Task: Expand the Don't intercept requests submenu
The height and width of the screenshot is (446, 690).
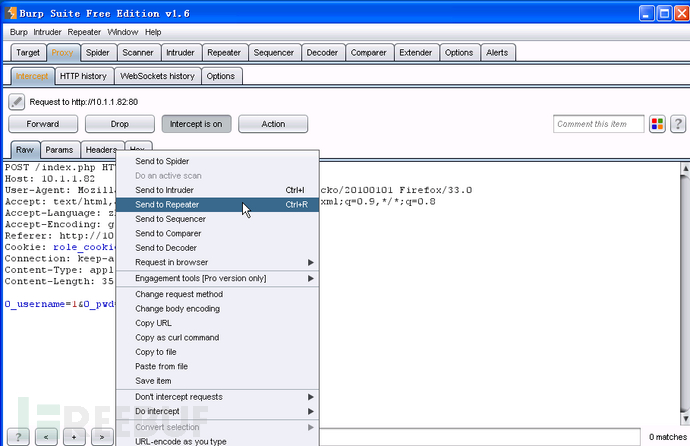Action: [217, 397]
